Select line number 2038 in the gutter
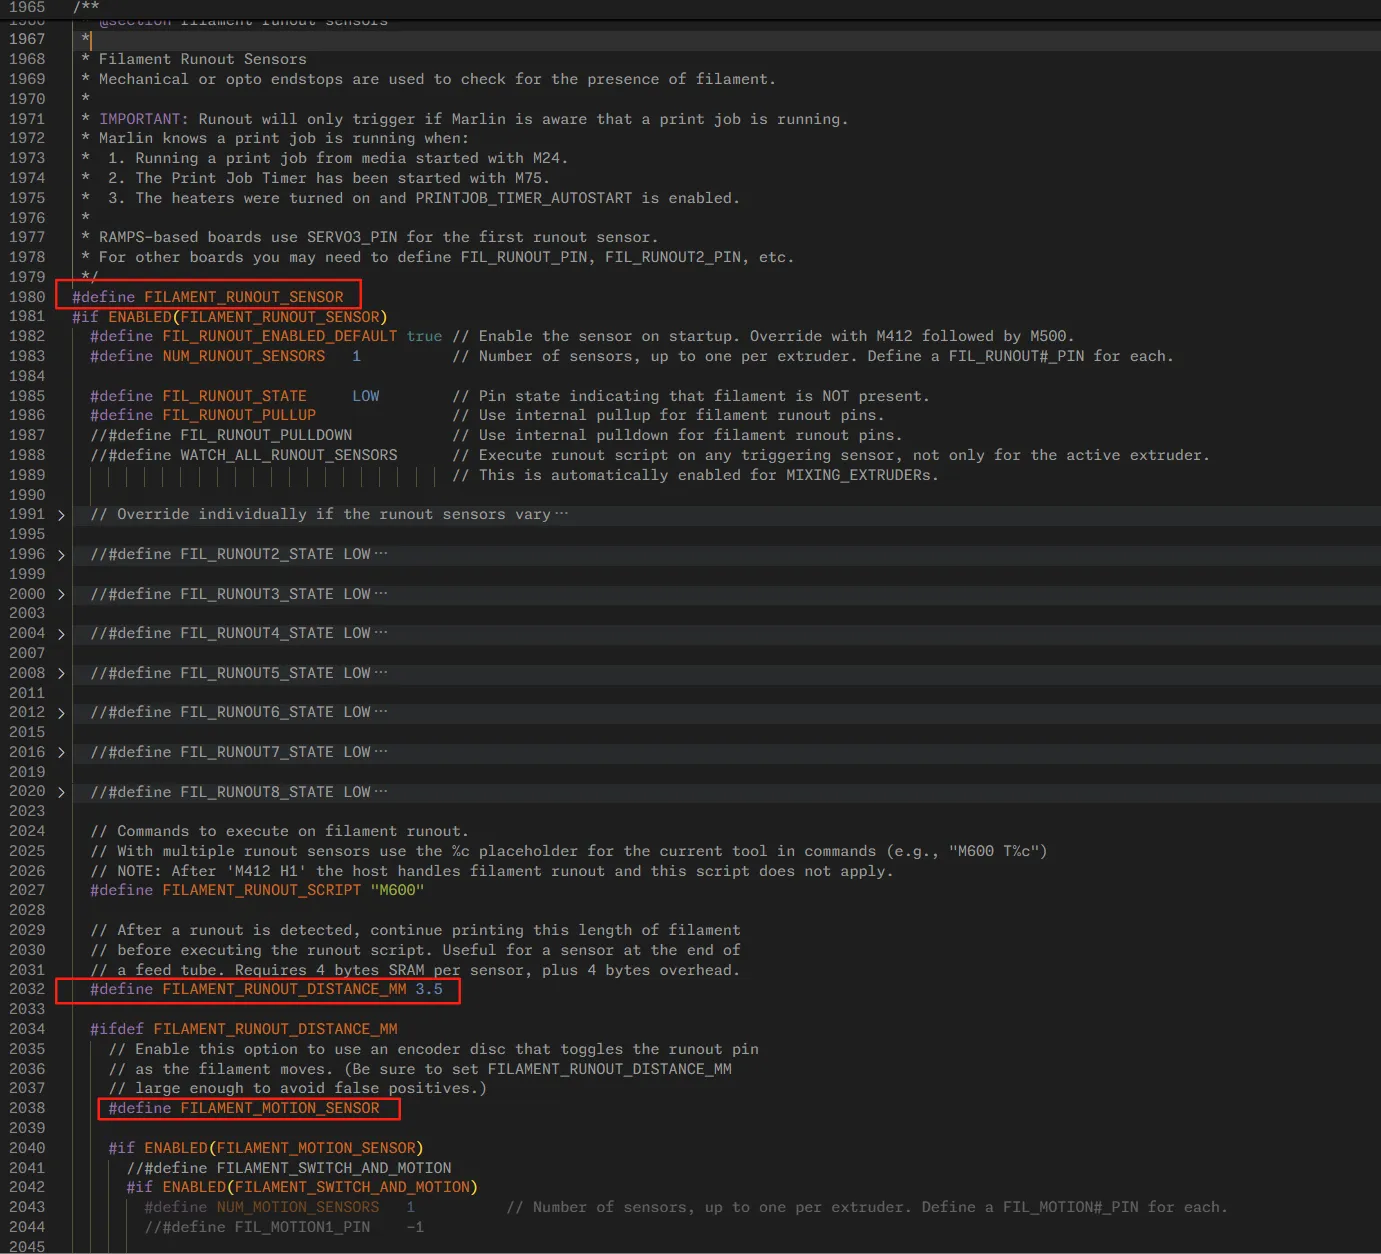 (27, 1108)
